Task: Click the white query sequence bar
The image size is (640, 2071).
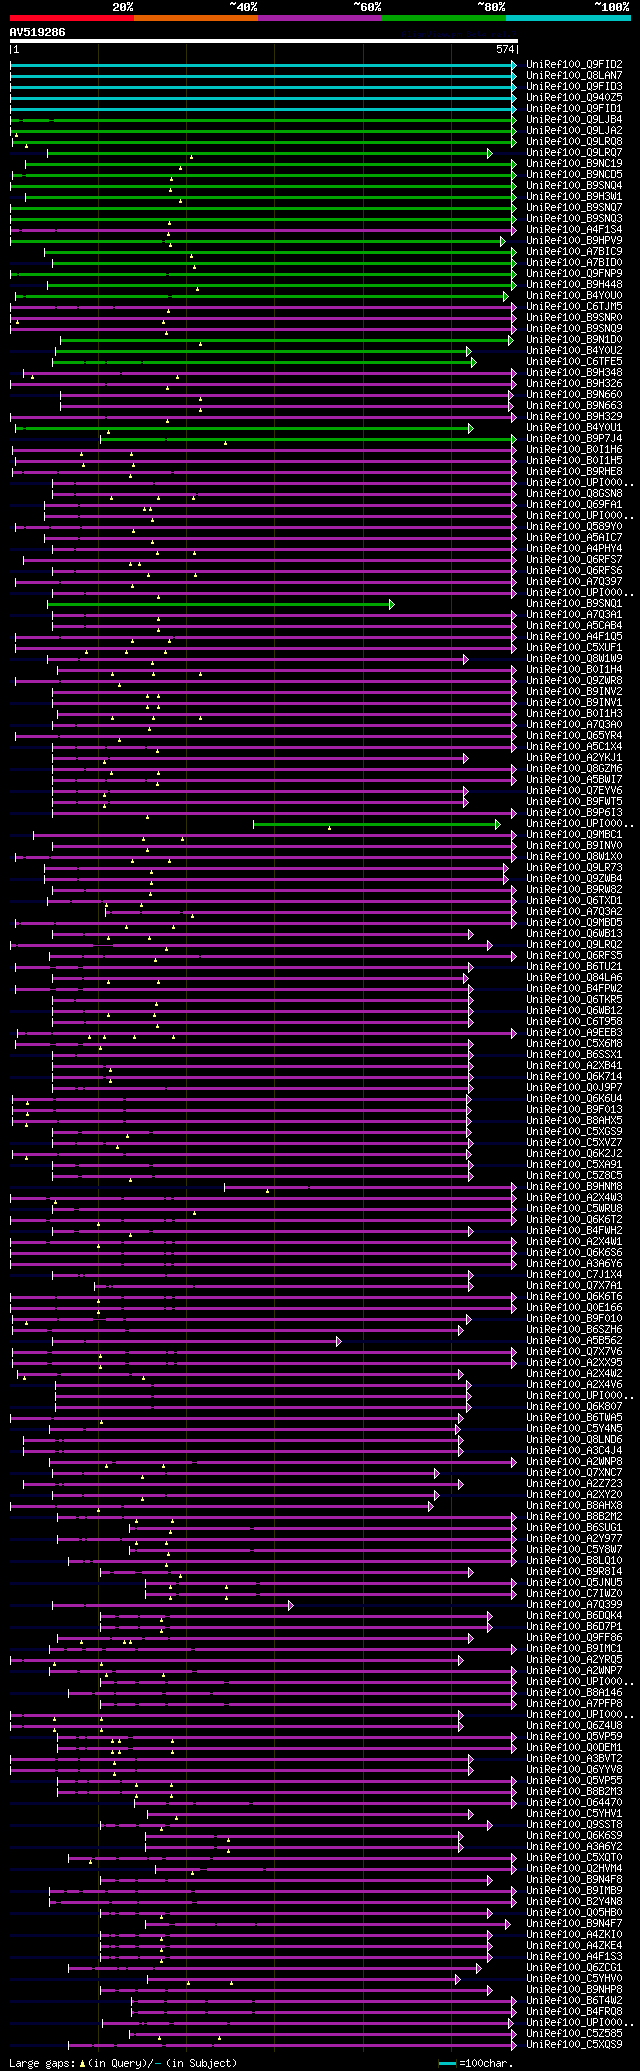Action: pos(264,41)
